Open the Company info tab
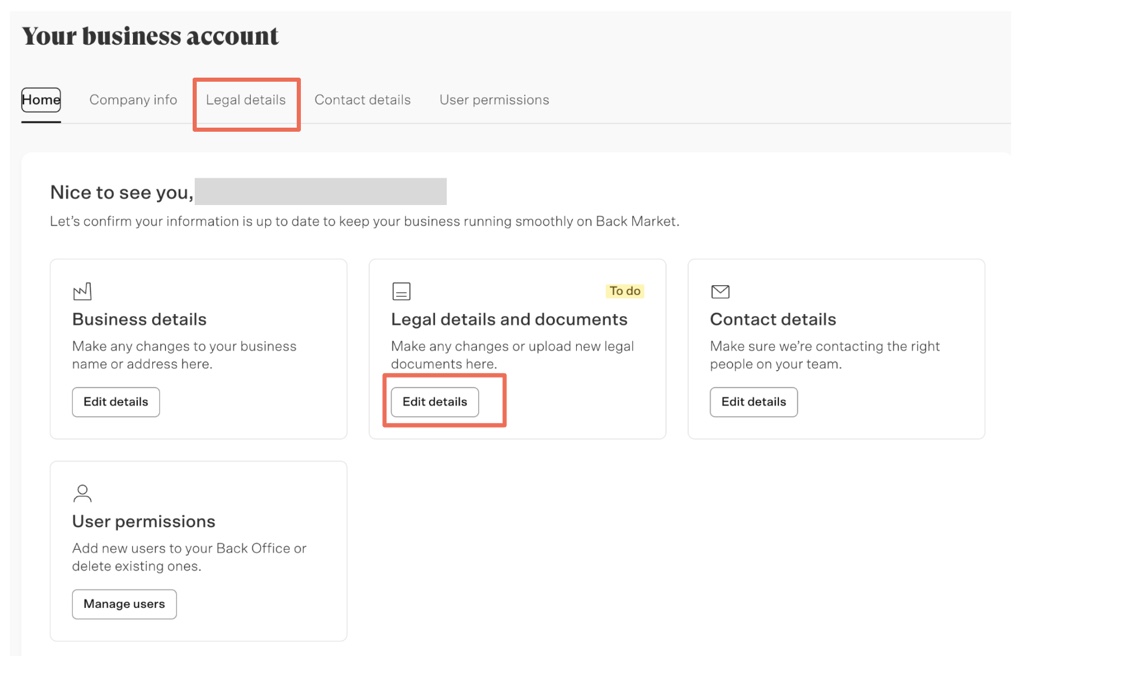Screen dimensions: 1125x676 point(133,100)
